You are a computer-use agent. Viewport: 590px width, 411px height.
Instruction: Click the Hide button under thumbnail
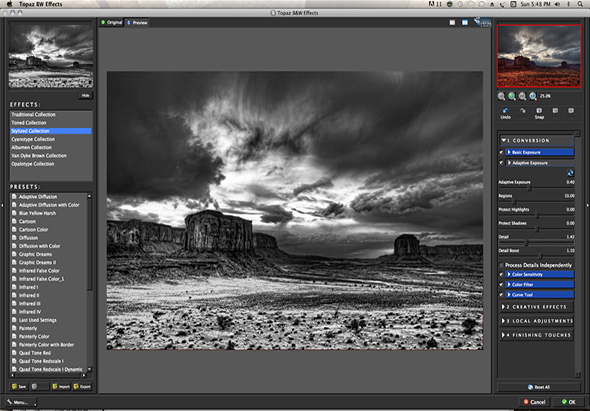(x=85, y=95)
